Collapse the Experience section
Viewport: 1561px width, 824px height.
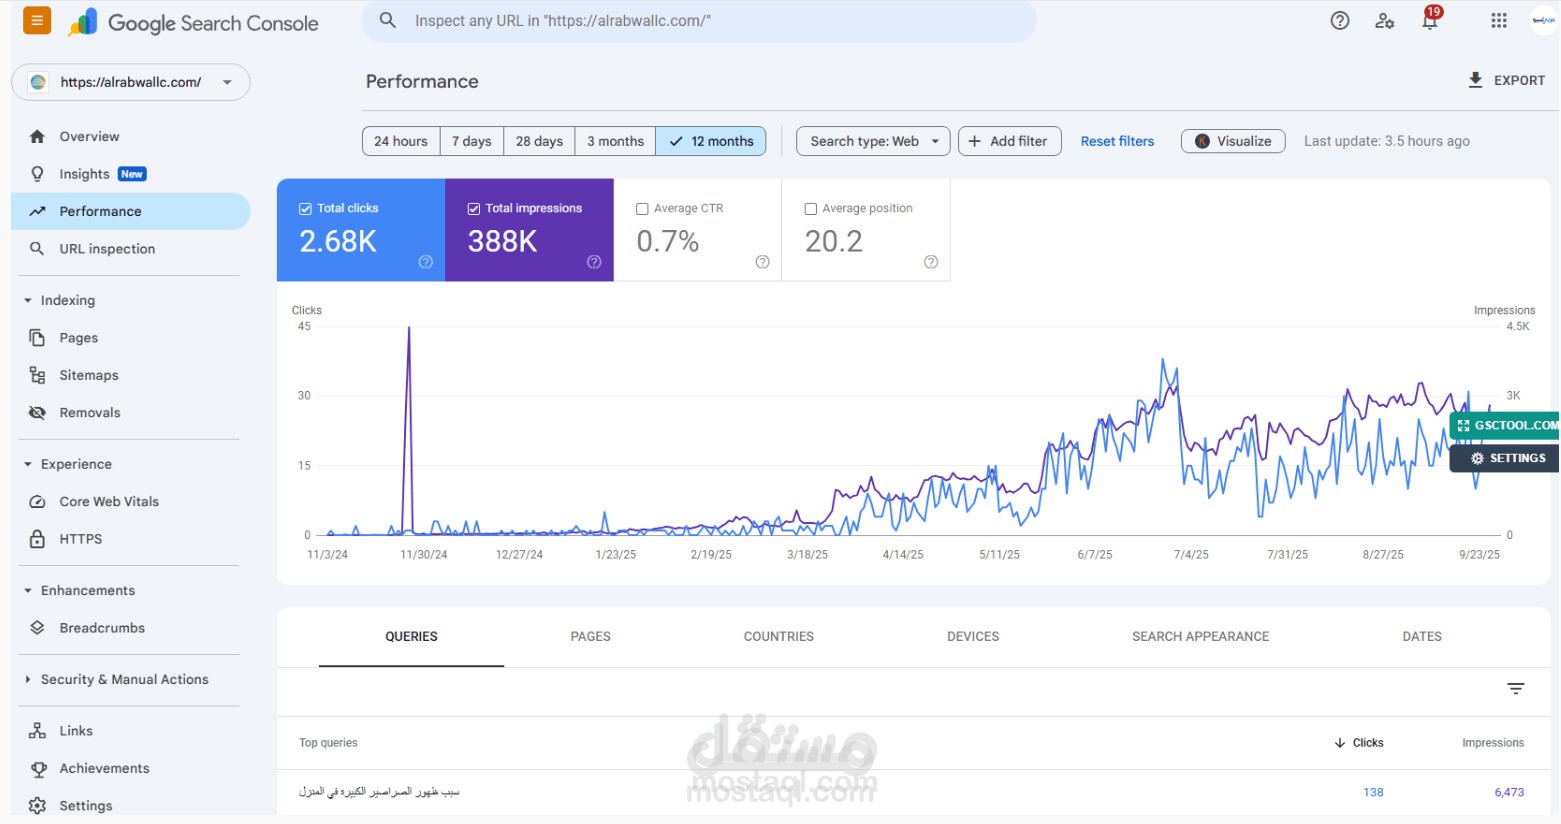28,465
